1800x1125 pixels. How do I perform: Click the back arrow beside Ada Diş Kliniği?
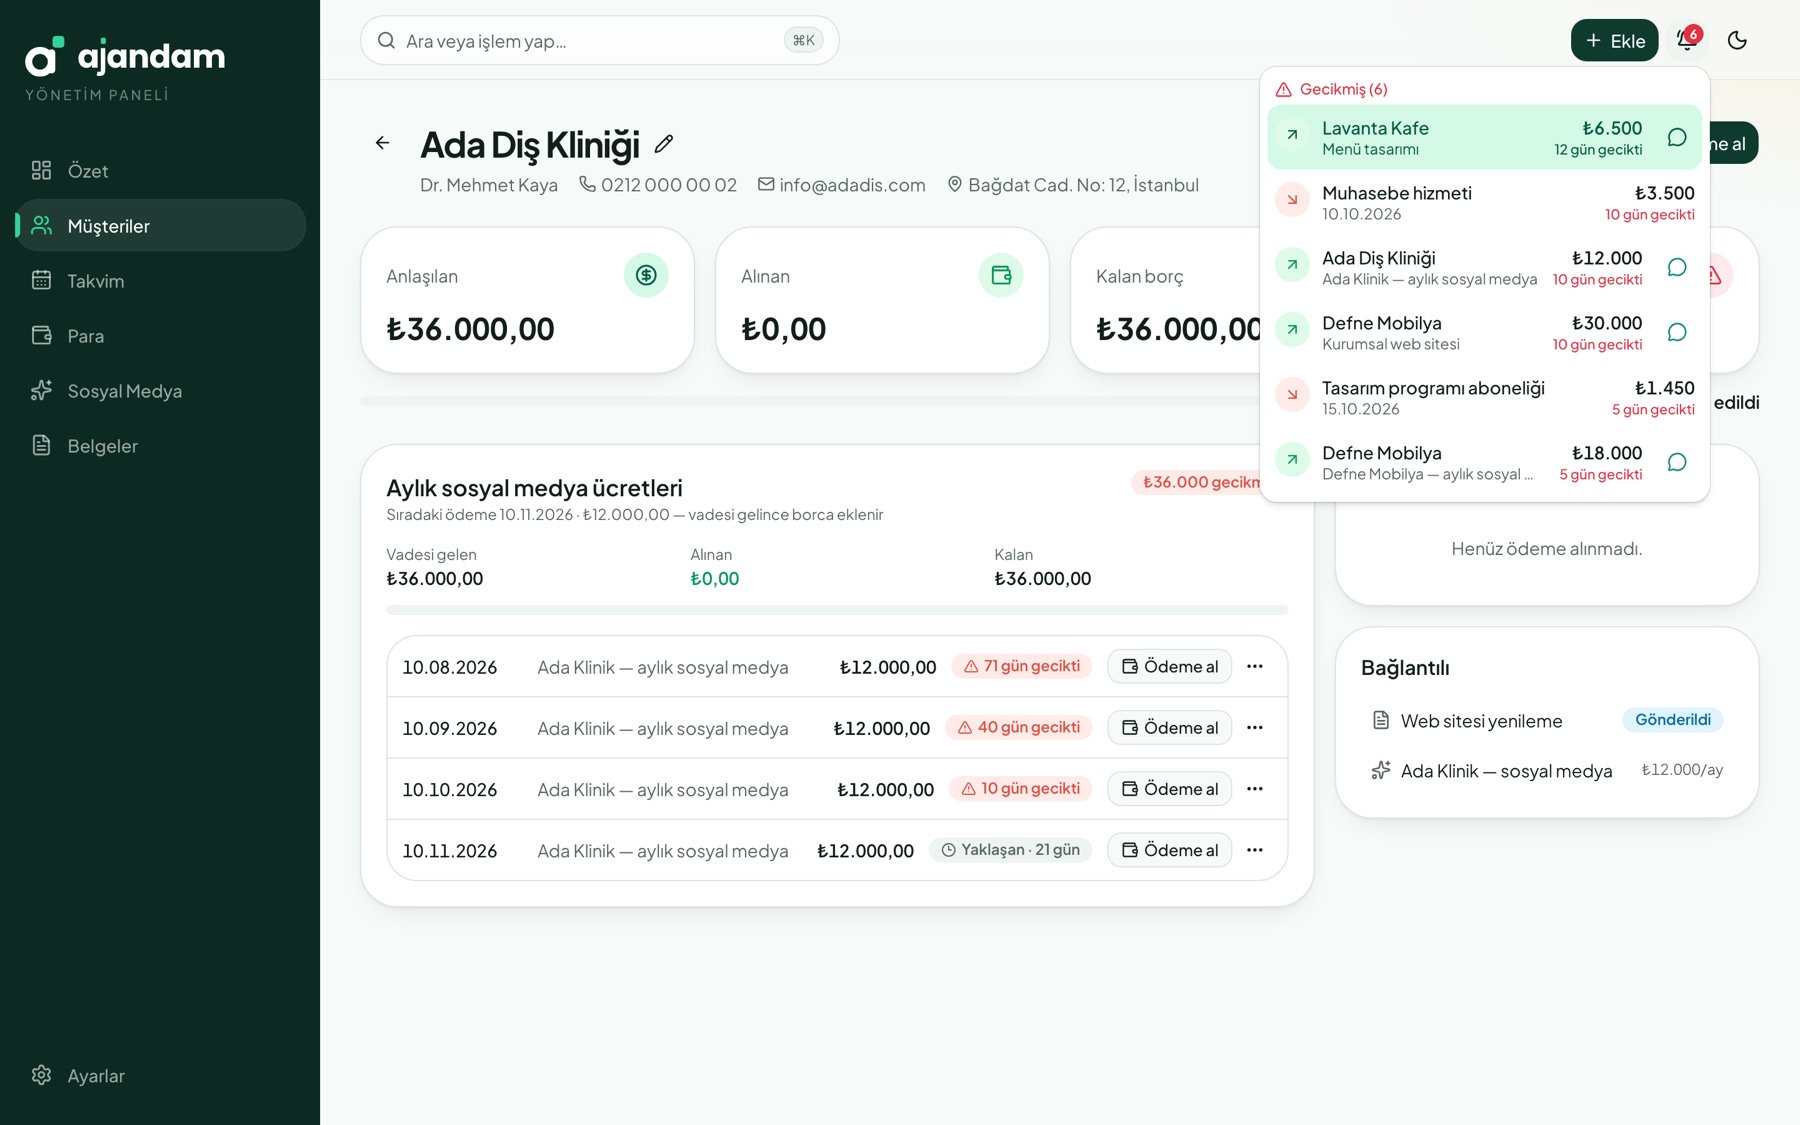(382, 143)
